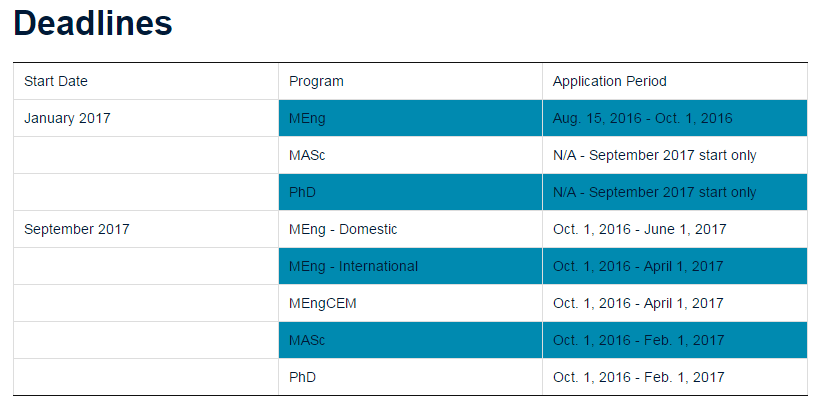Screen dimensions: 821x406
Task: Select the MASc cell for January 2017 start
Action: 308,155
